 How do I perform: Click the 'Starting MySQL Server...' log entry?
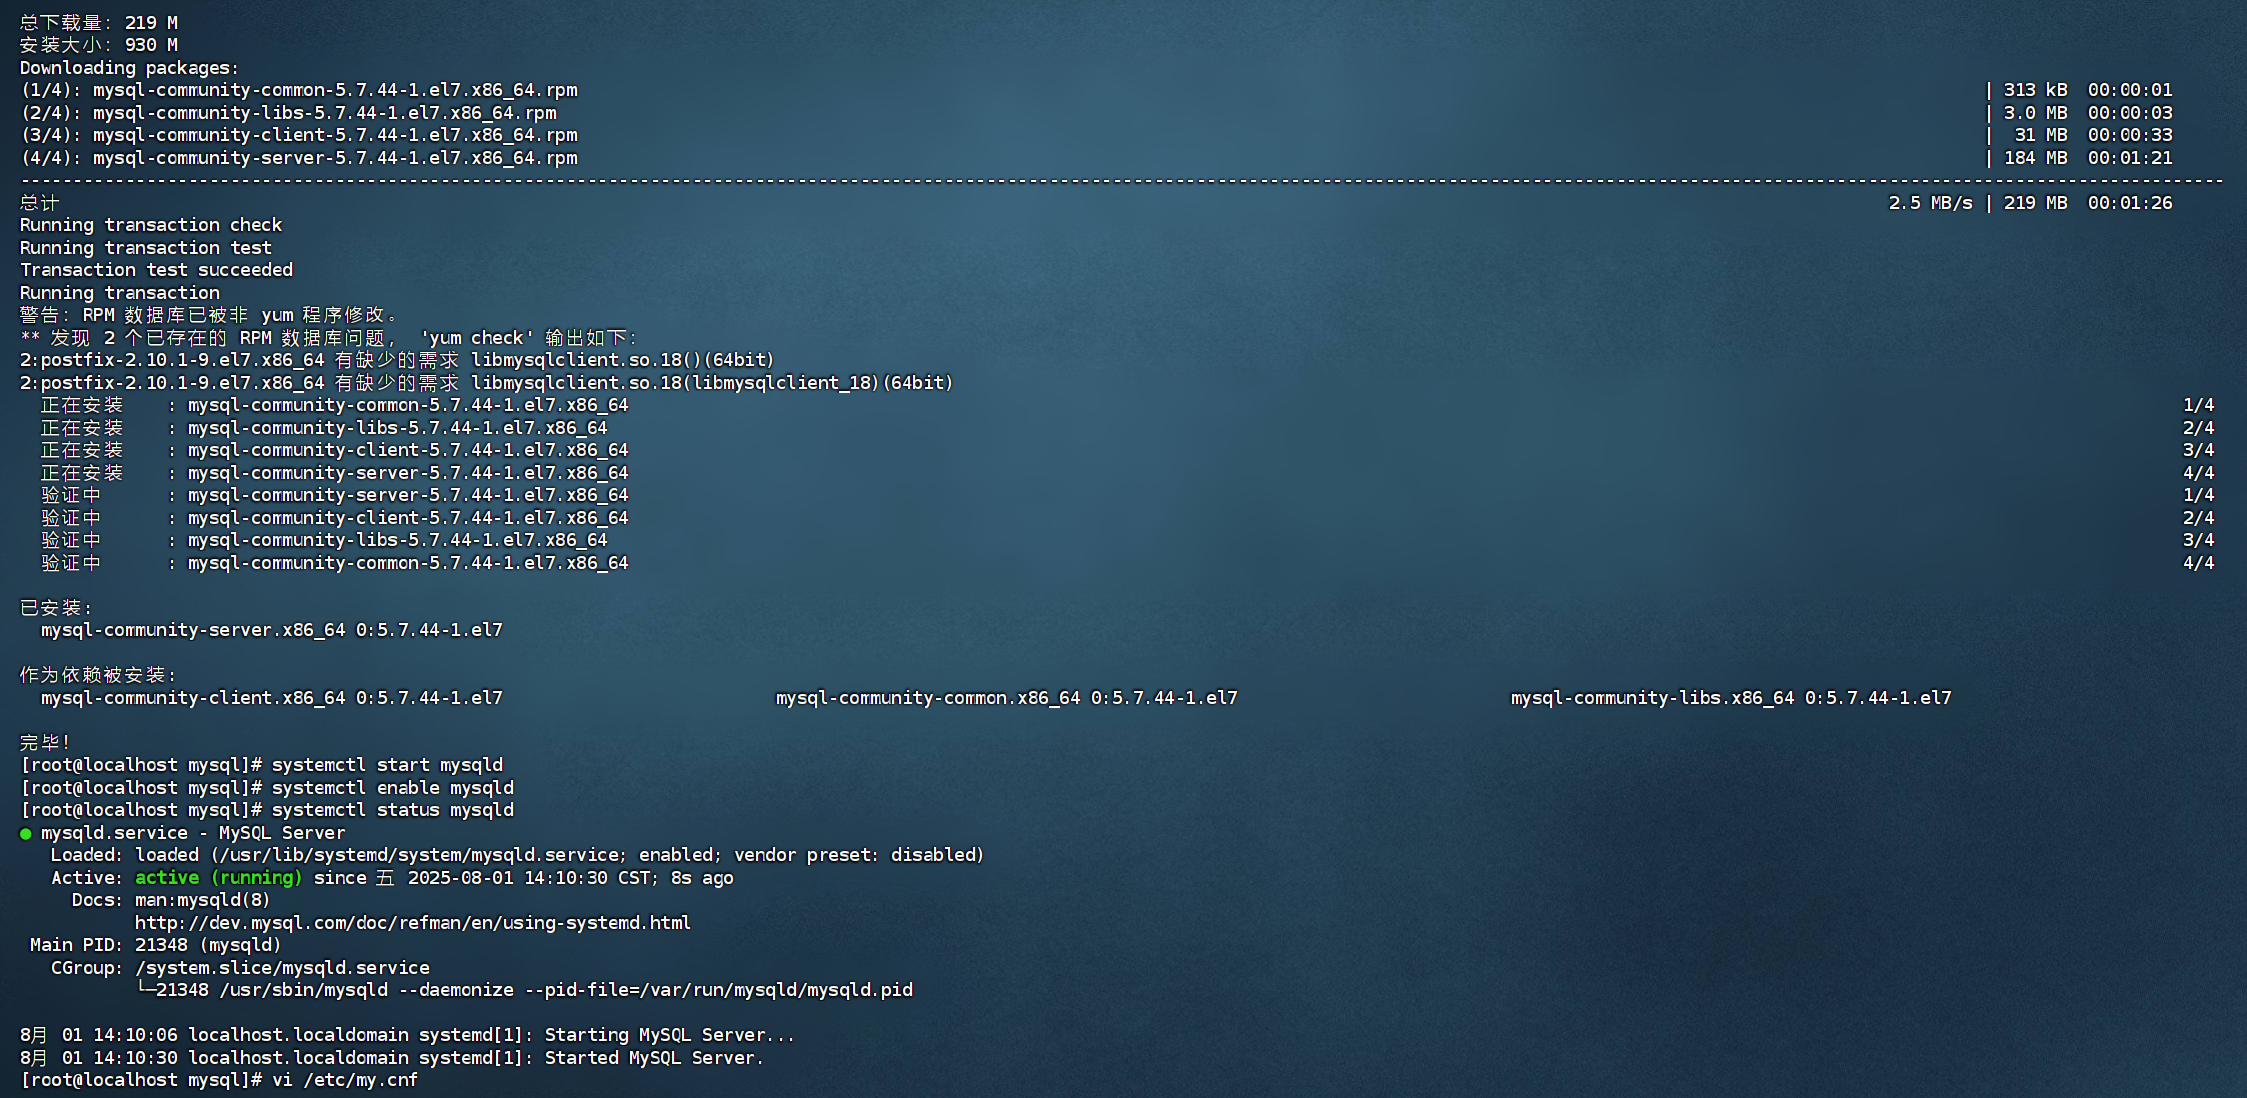click(x=670, y=1035)
